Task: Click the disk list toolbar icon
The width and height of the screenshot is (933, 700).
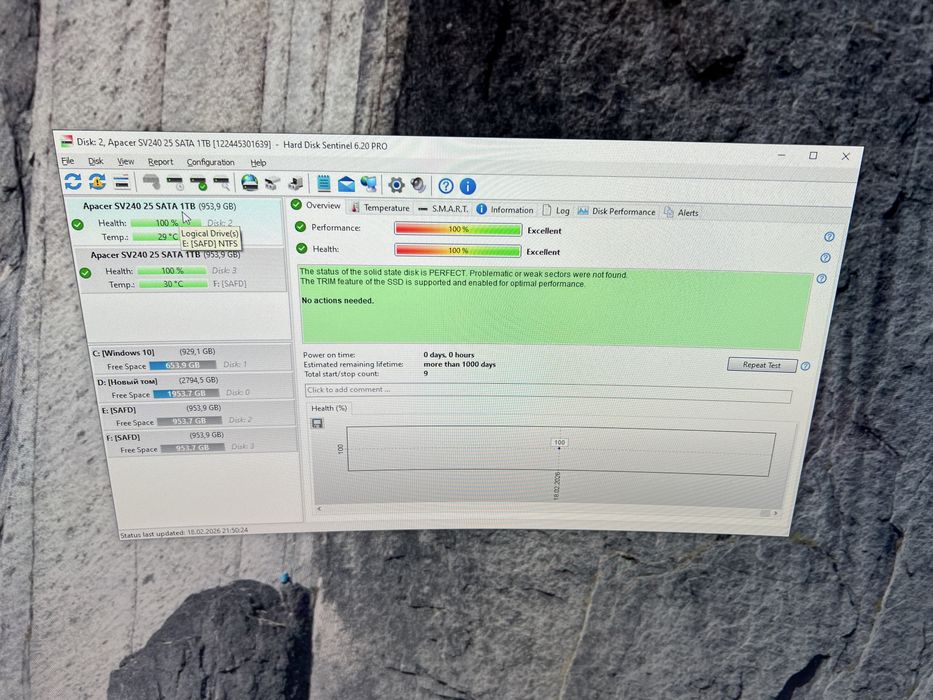Action: pos(122,182)
